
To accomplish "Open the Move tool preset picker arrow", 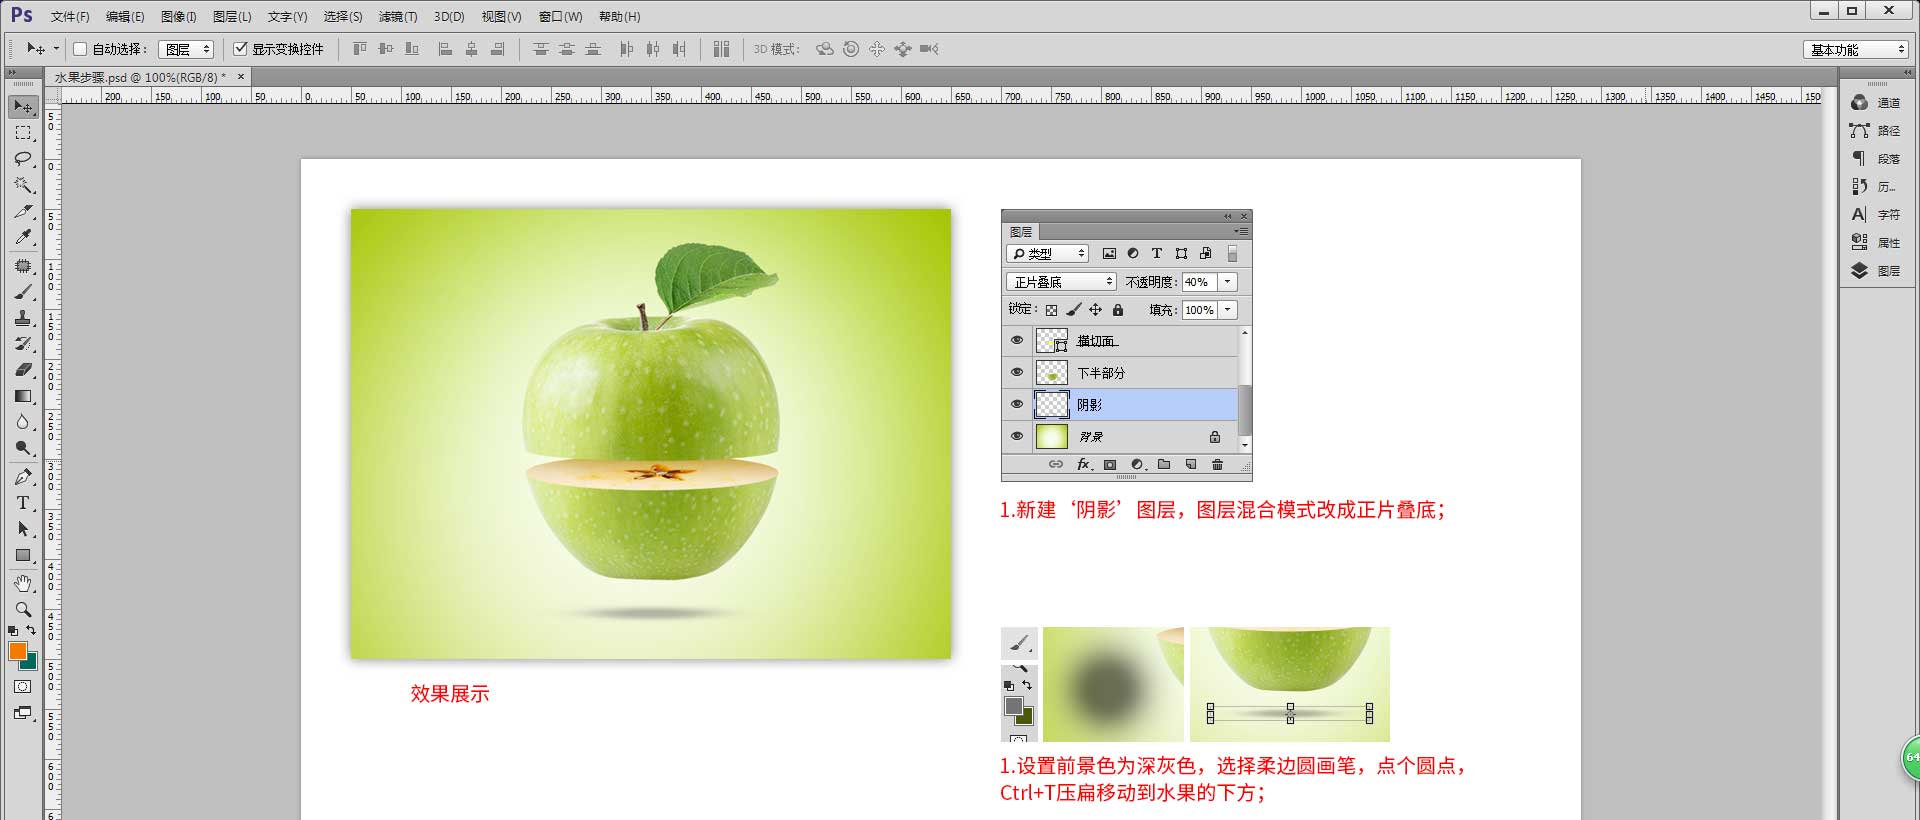I will point(56,49).
